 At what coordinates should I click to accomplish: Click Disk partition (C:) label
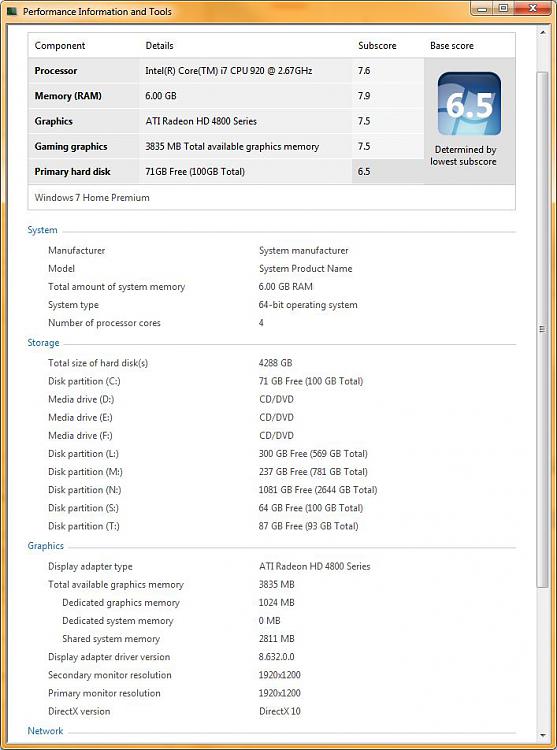[84, 381]
